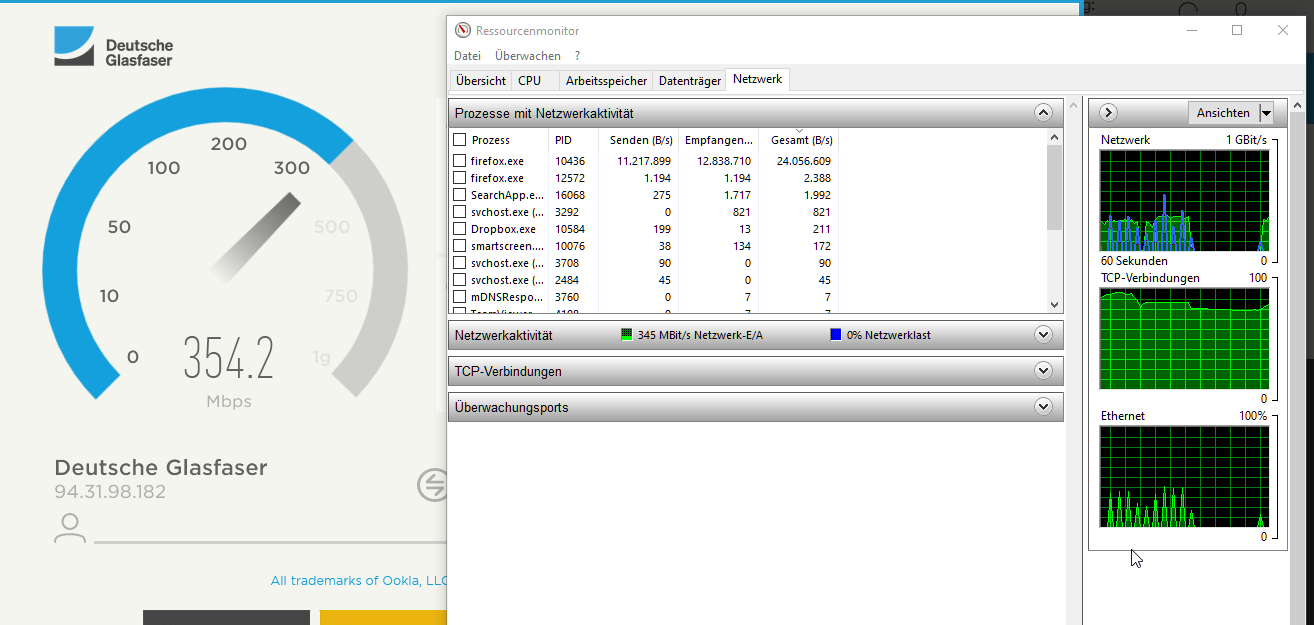Open the Datei menu
The image size is (1314, 625).
(x=467, y=56)
